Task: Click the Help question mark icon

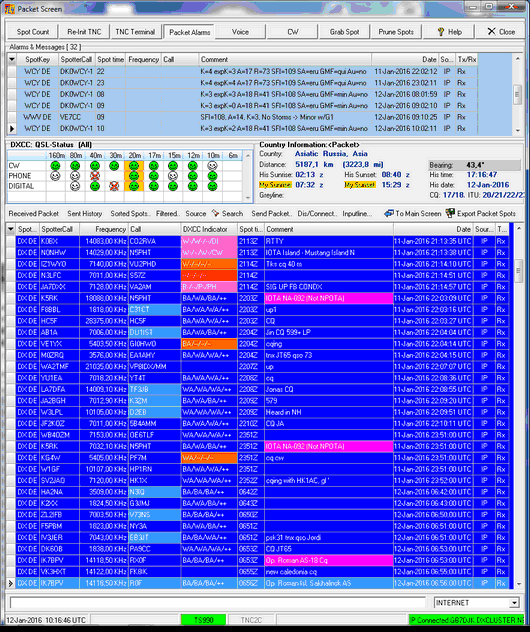Action: pyautogui.click(x=441, y=32)
